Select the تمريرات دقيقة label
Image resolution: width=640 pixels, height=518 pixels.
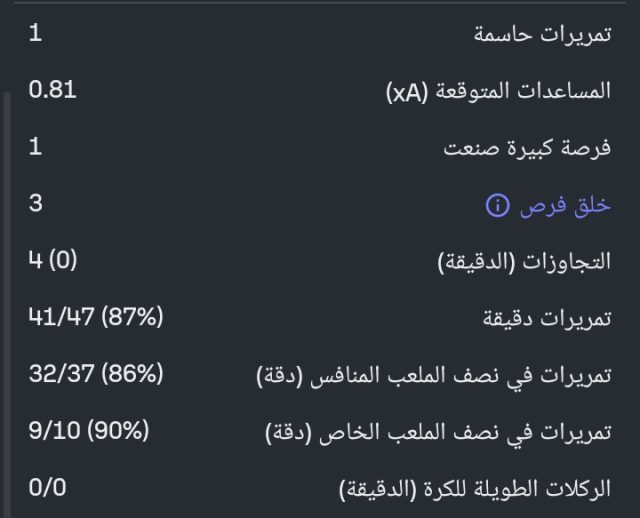[546, 319]
